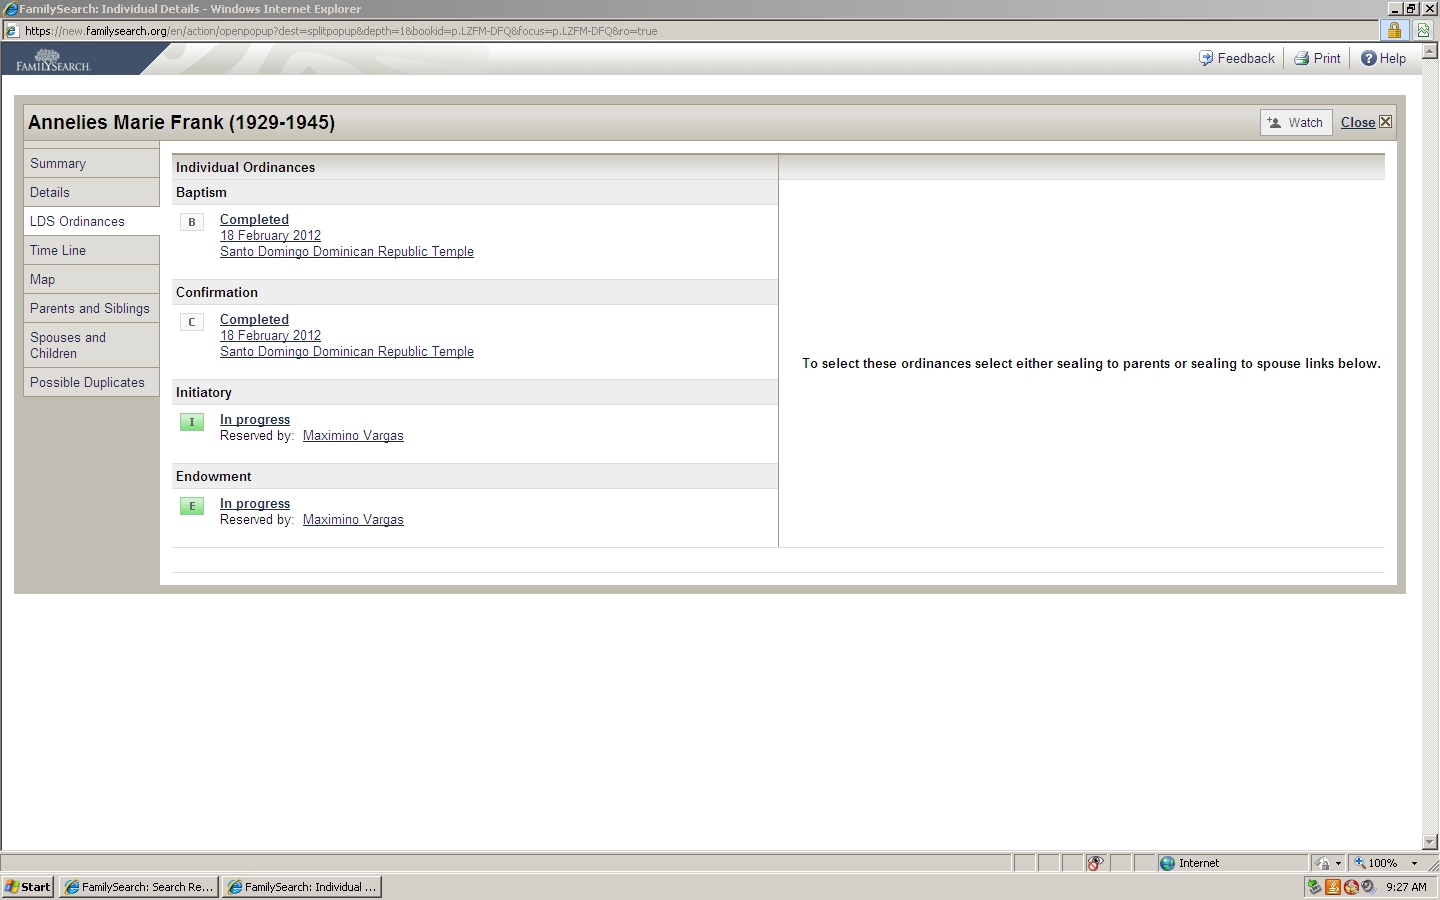Click the X icon next to Close

1385,122
